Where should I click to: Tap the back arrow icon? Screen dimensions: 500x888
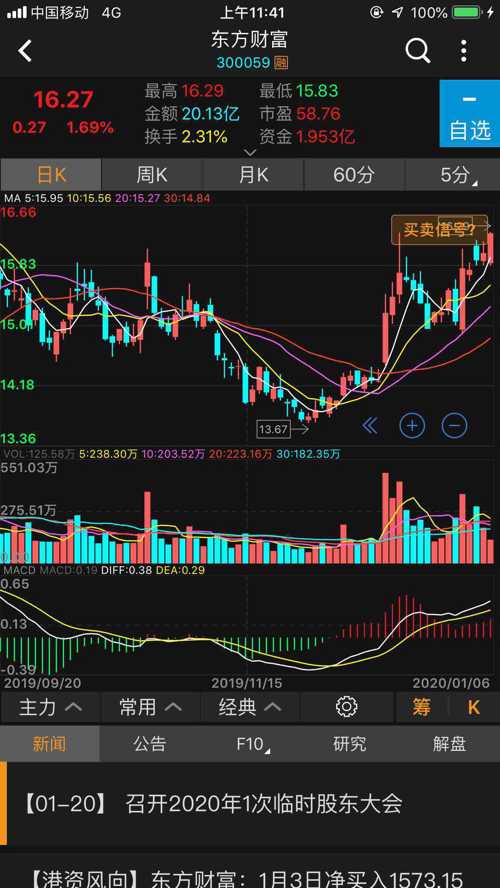pyautogui.click(x=25, y=51)
